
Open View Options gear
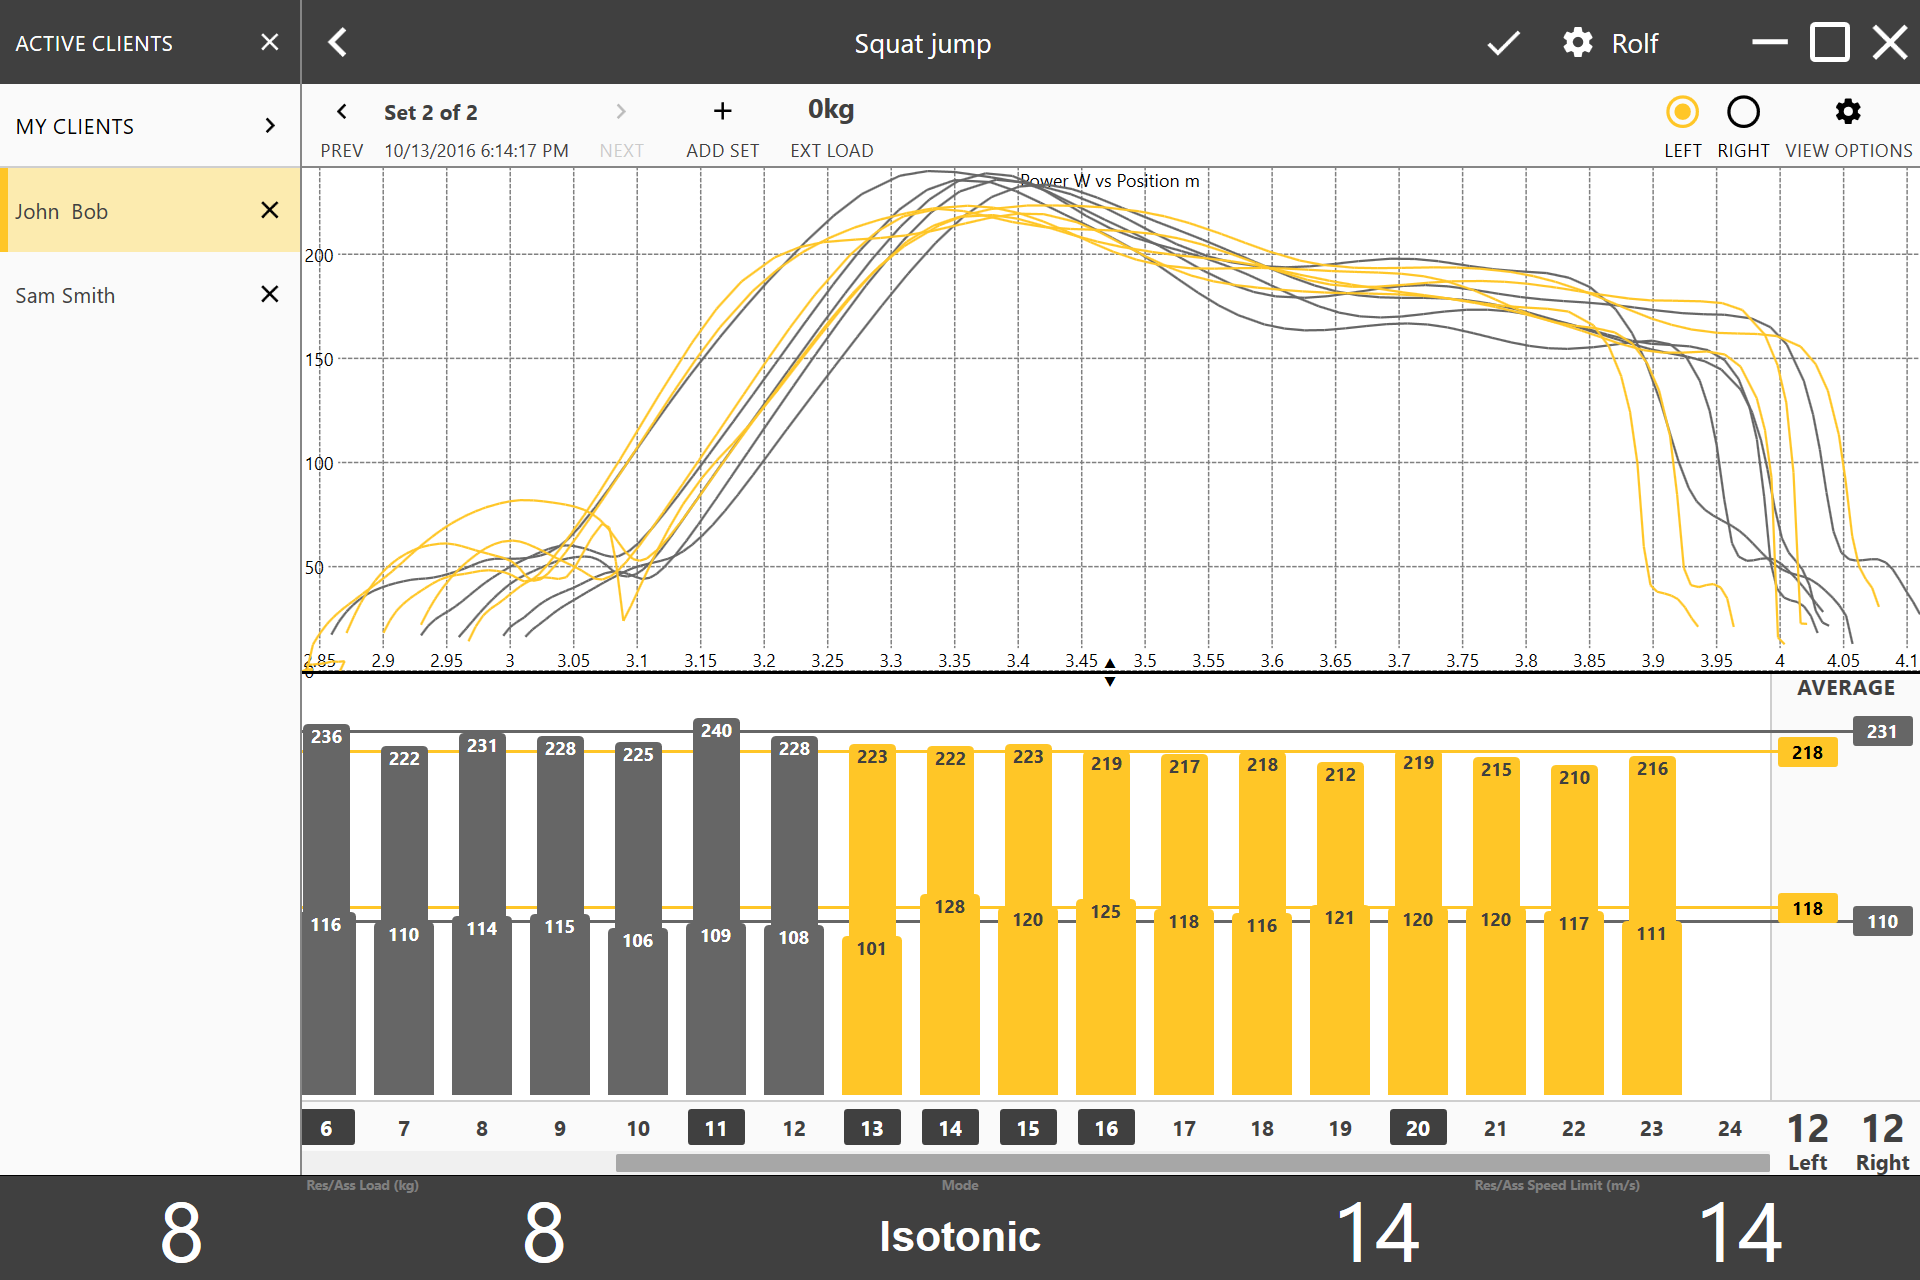pyautogui.click(x=1848, y=111)
